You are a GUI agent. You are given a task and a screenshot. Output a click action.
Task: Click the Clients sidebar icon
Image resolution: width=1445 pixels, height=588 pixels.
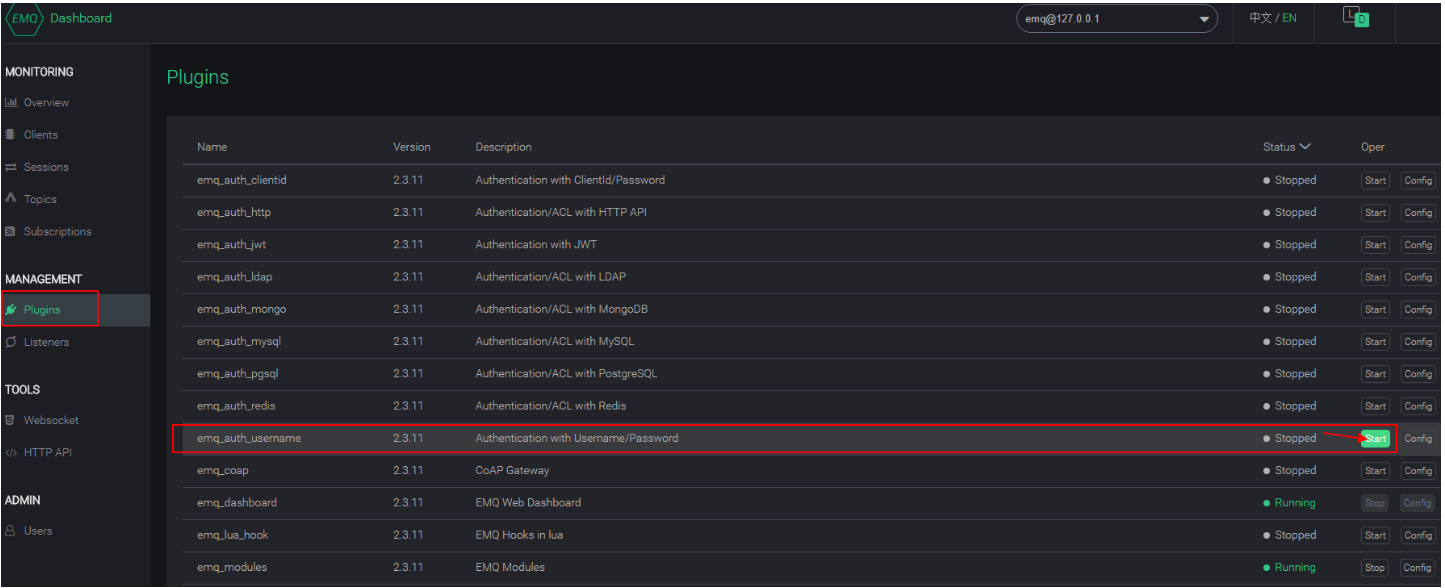click(x=11, y=135)
